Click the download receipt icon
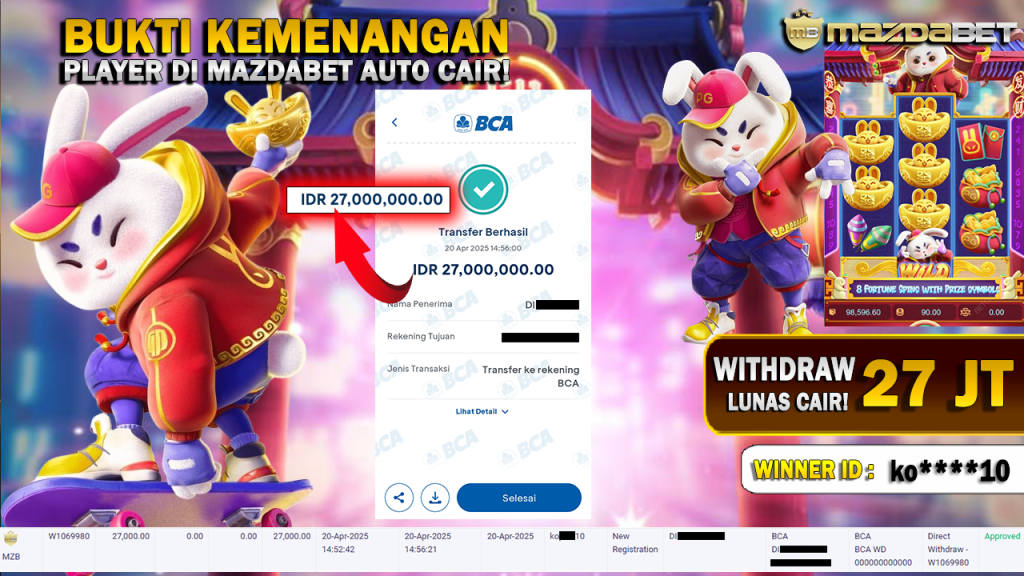 point(435,498)
